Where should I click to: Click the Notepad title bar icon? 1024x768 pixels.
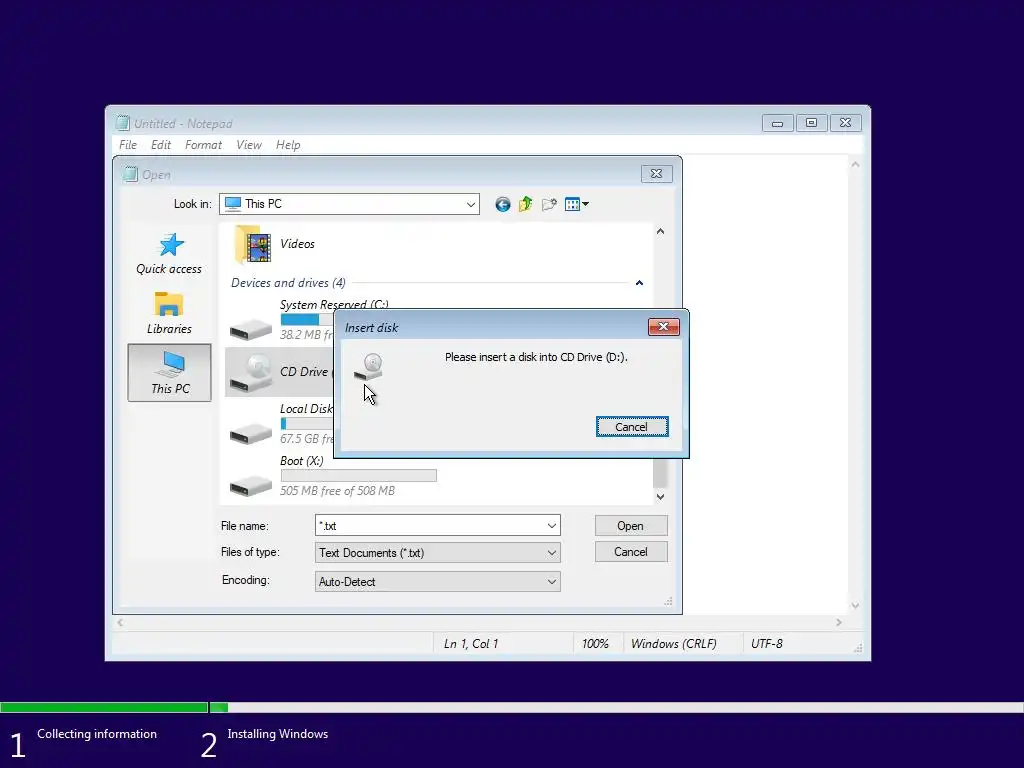coord(123,123)
